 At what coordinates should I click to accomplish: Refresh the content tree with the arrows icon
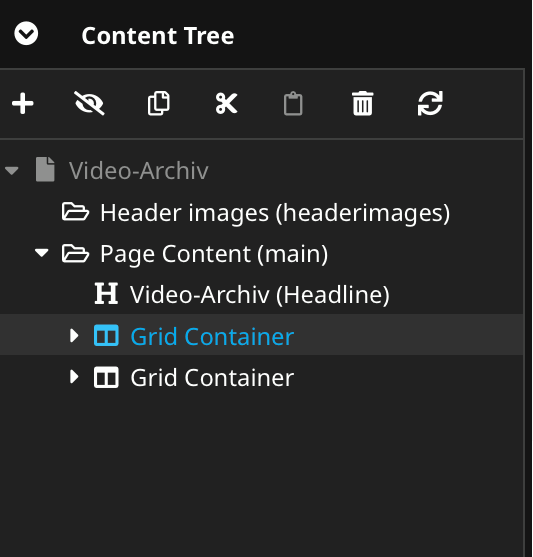click(x=430, y=103)
